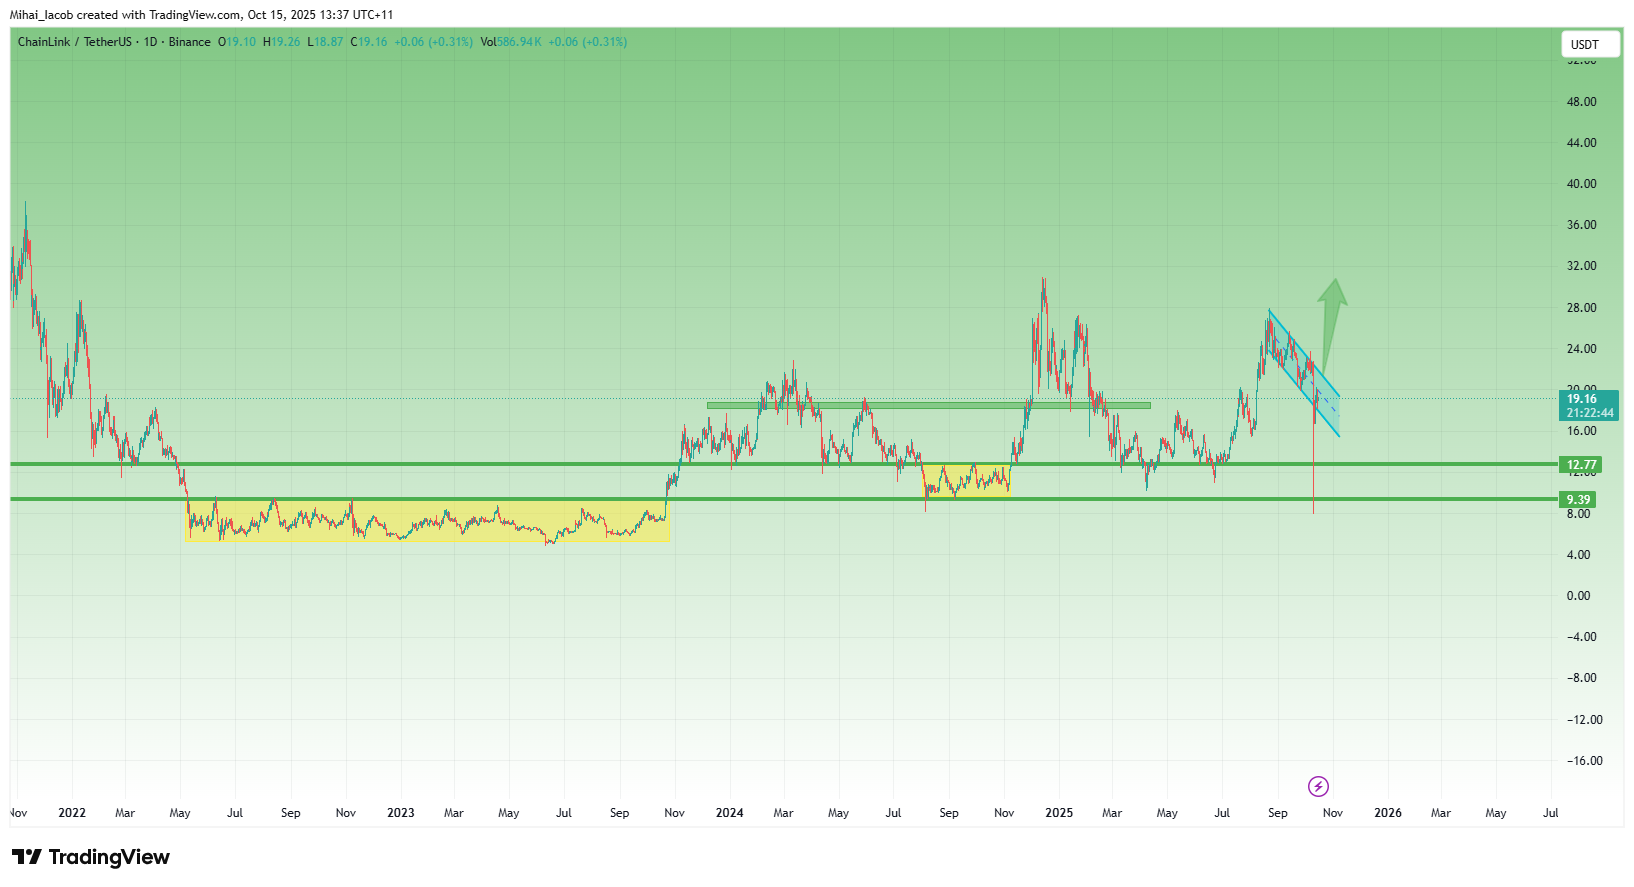Click the 12.77 horizontal line price tag
The image size is (1634, 887).
pyautogui.click(x=1581, y=465)
